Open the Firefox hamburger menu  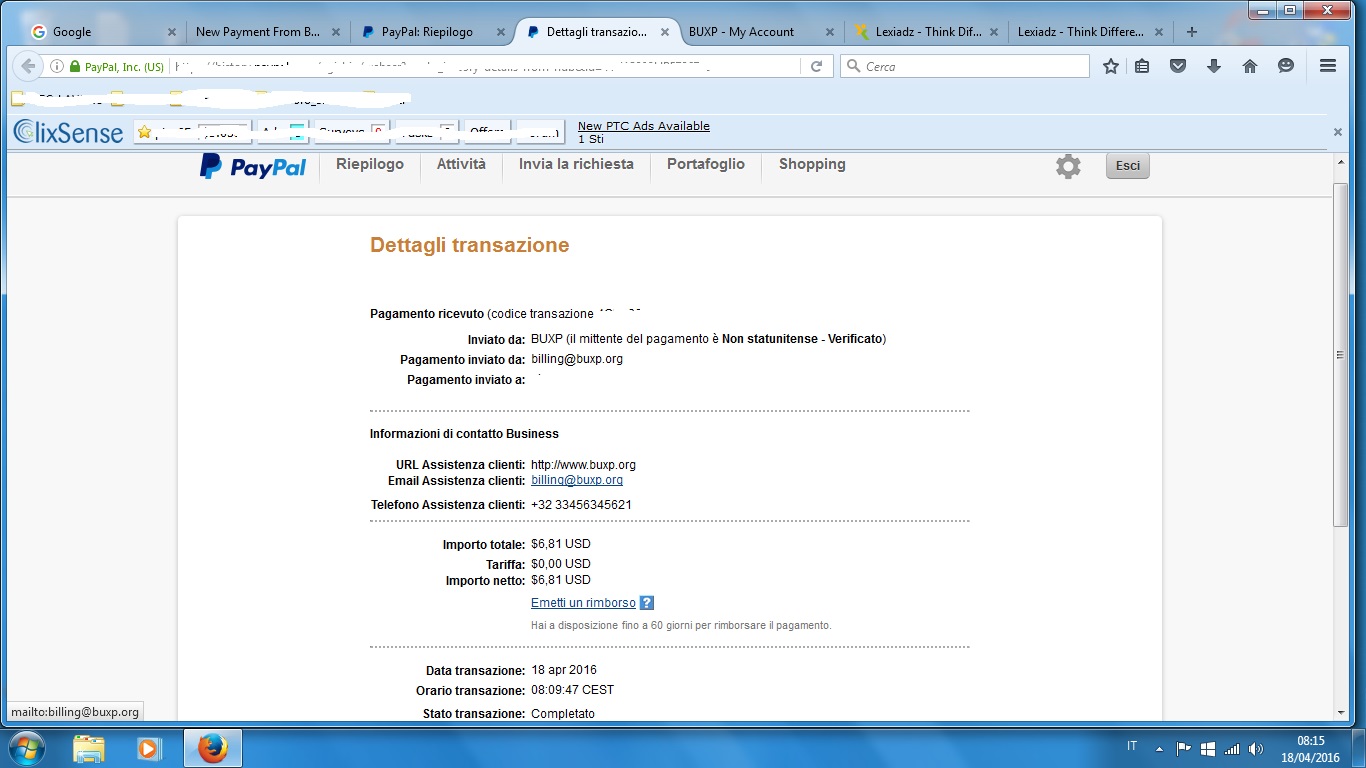pyautogui.click(x=1328, y=66)
